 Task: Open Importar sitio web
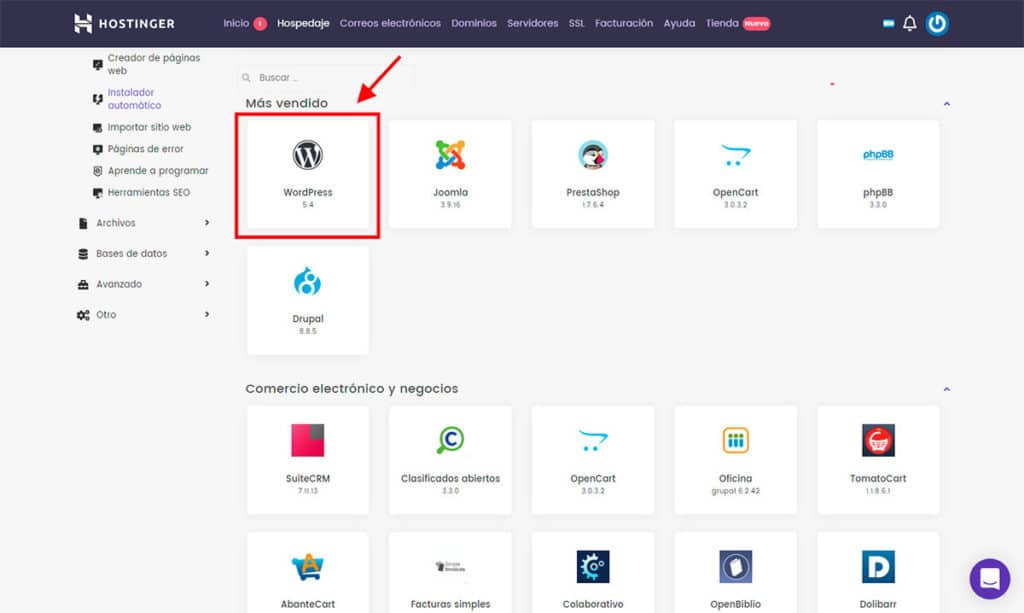click(149, 127)
